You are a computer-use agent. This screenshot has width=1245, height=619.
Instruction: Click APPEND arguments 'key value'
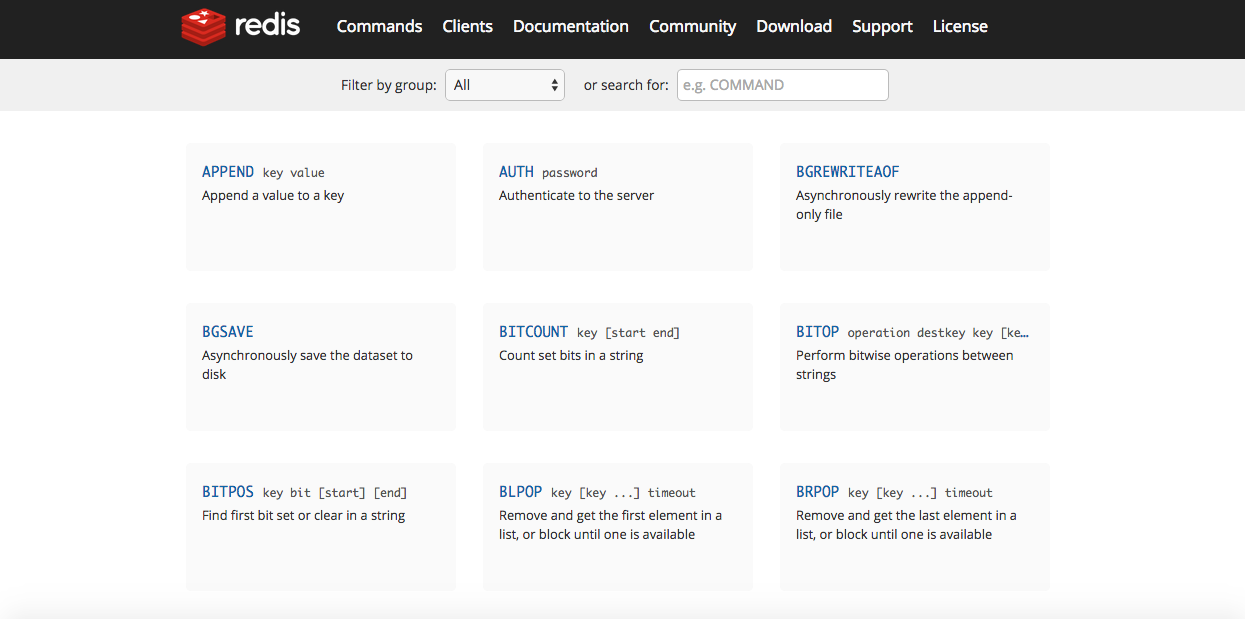(294, 173)
